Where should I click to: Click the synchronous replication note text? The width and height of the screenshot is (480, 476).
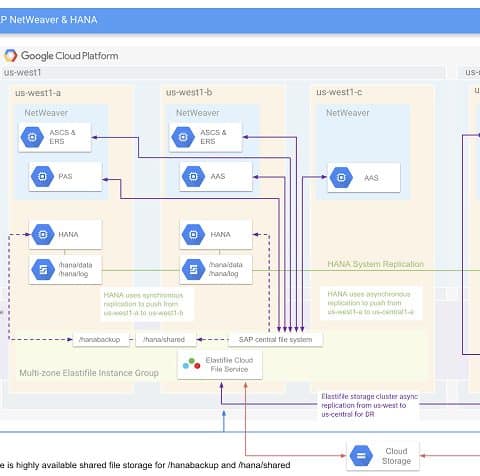pyautogui.click(x=143, y=304)
